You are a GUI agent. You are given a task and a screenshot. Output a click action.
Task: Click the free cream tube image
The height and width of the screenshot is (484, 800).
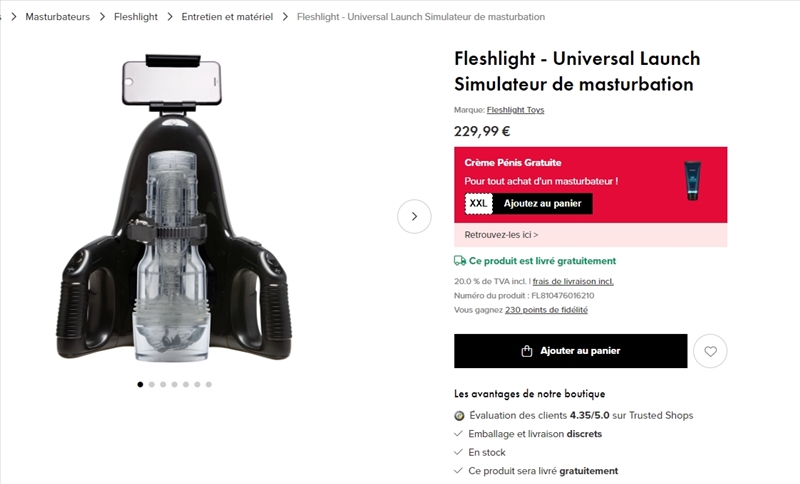tap(692, 181)
